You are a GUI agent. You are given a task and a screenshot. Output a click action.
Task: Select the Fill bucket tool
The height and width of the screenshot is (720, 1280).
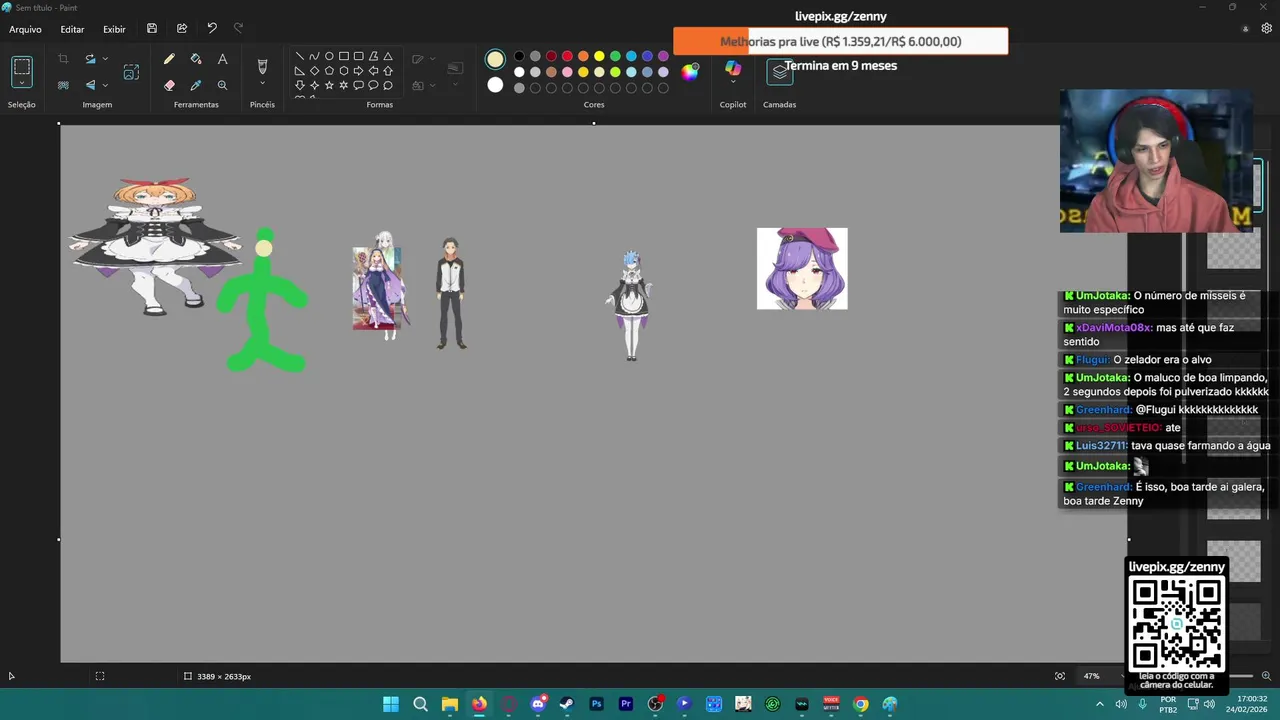point(196,60)
